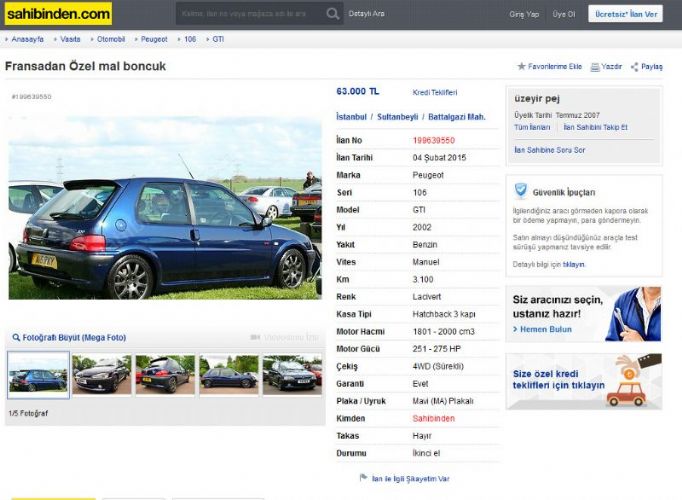Click the Tüm İlanları link

532,127
